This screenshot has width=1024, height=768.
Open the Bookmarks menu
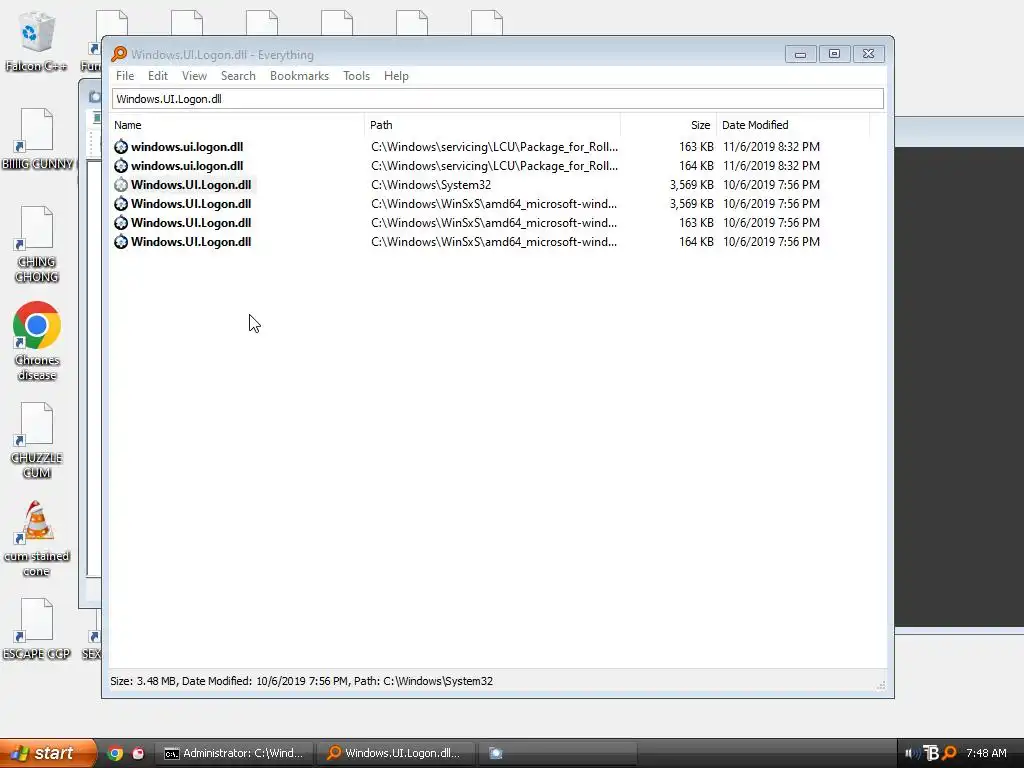coord(299,76)
